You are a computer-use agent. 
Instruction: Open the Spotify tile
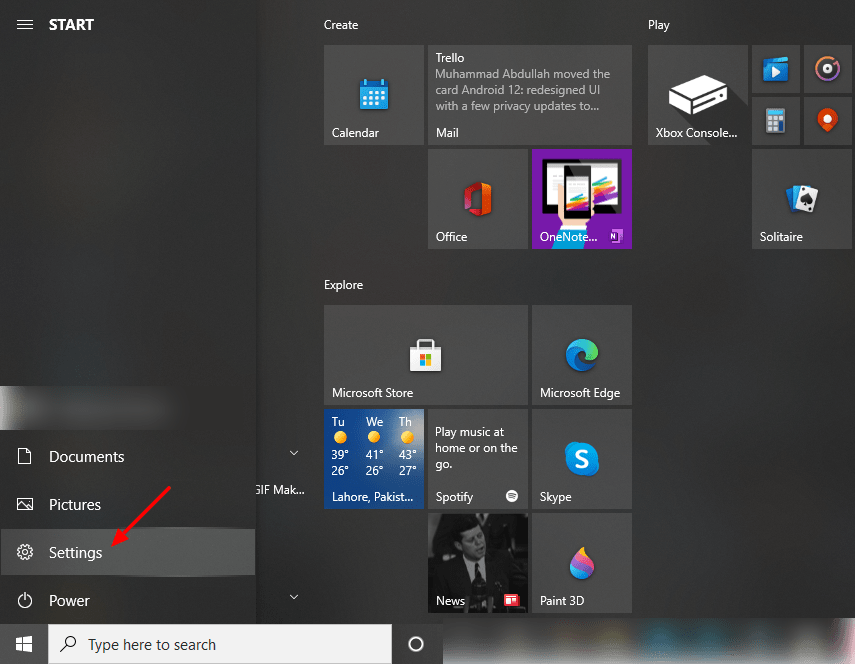click(478, 459)
